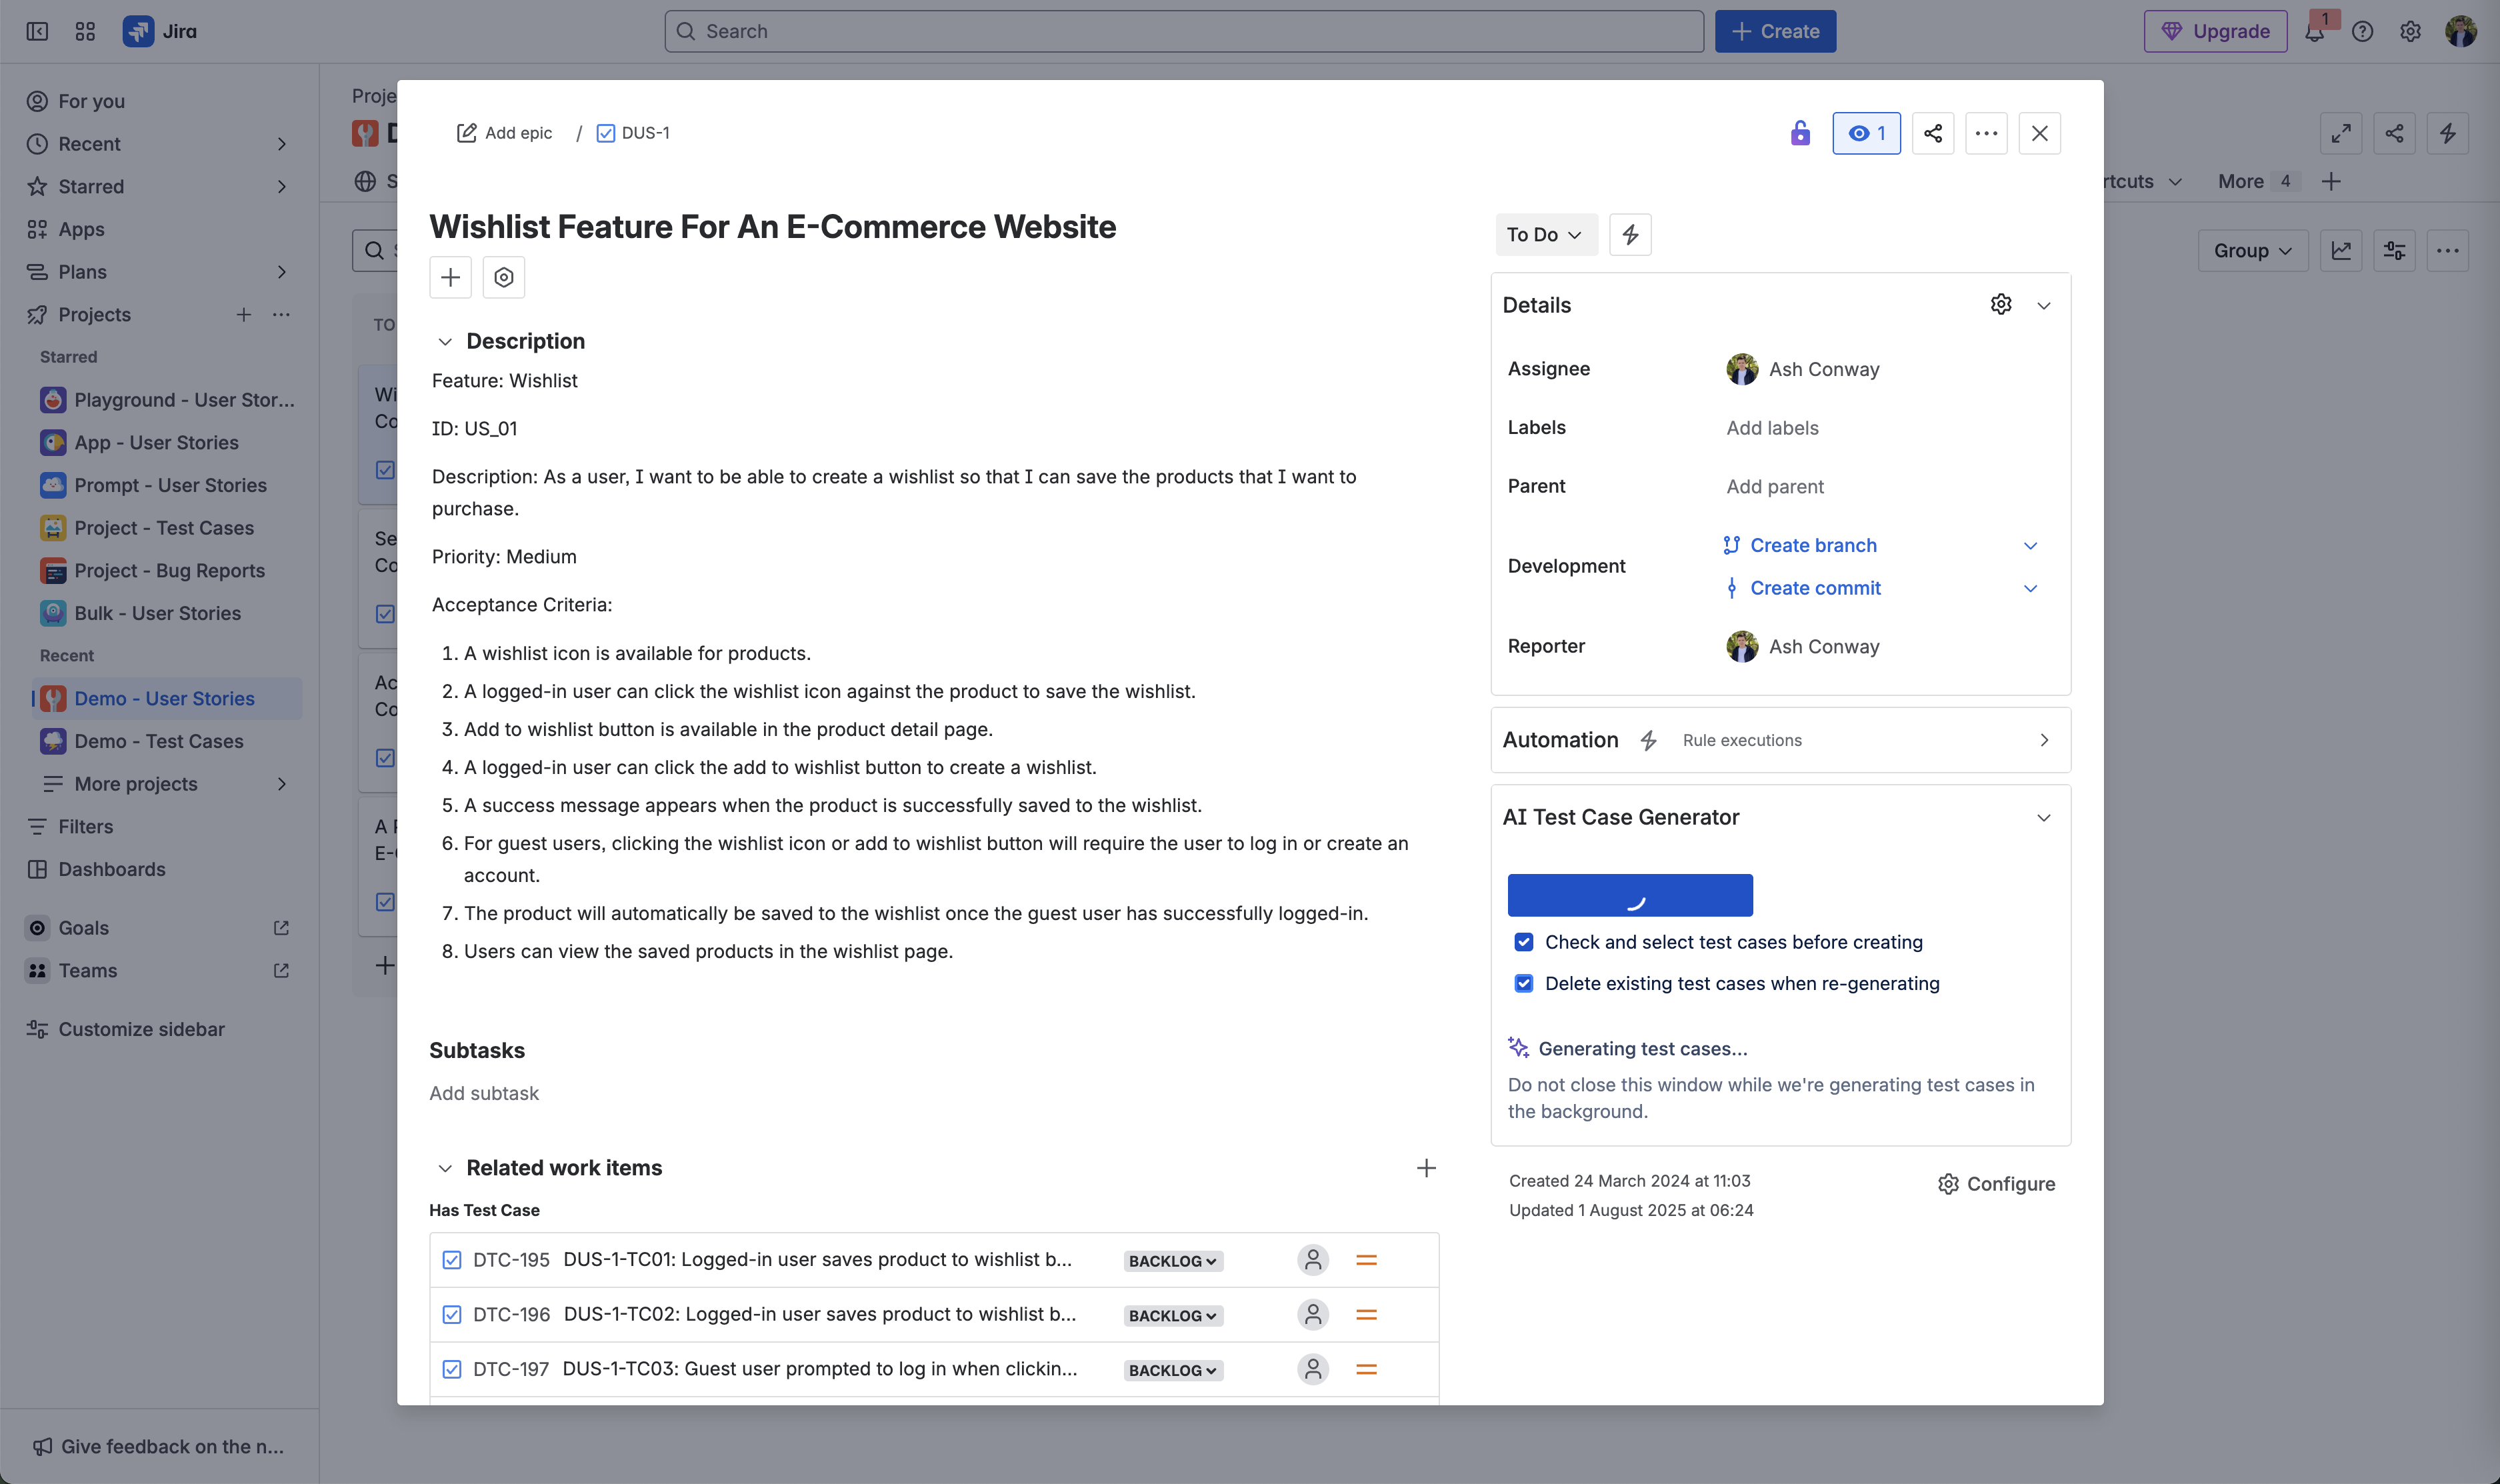Viewport: 2500px width, 1484px height.
Task: Open the To Do status dropdown
Action: 1546,234
